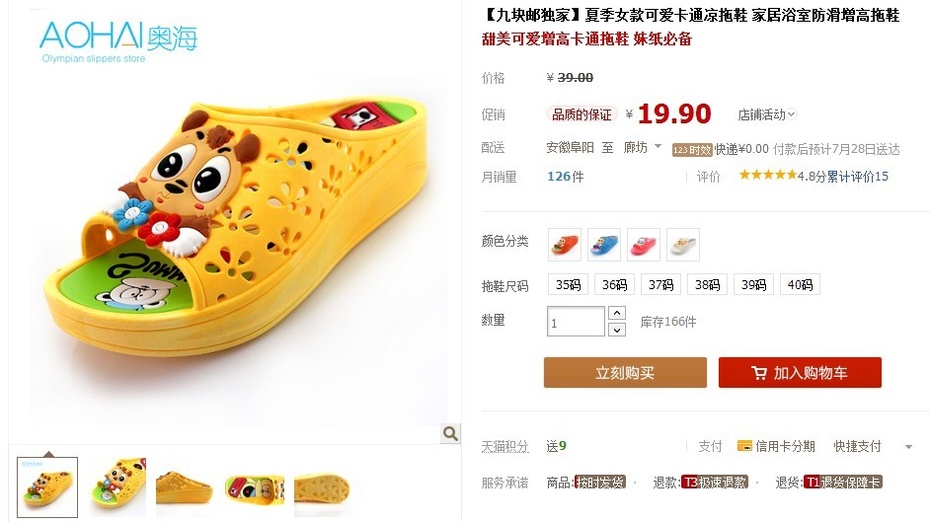Click the five-star rating icons
930x522 pixels.
767,175
